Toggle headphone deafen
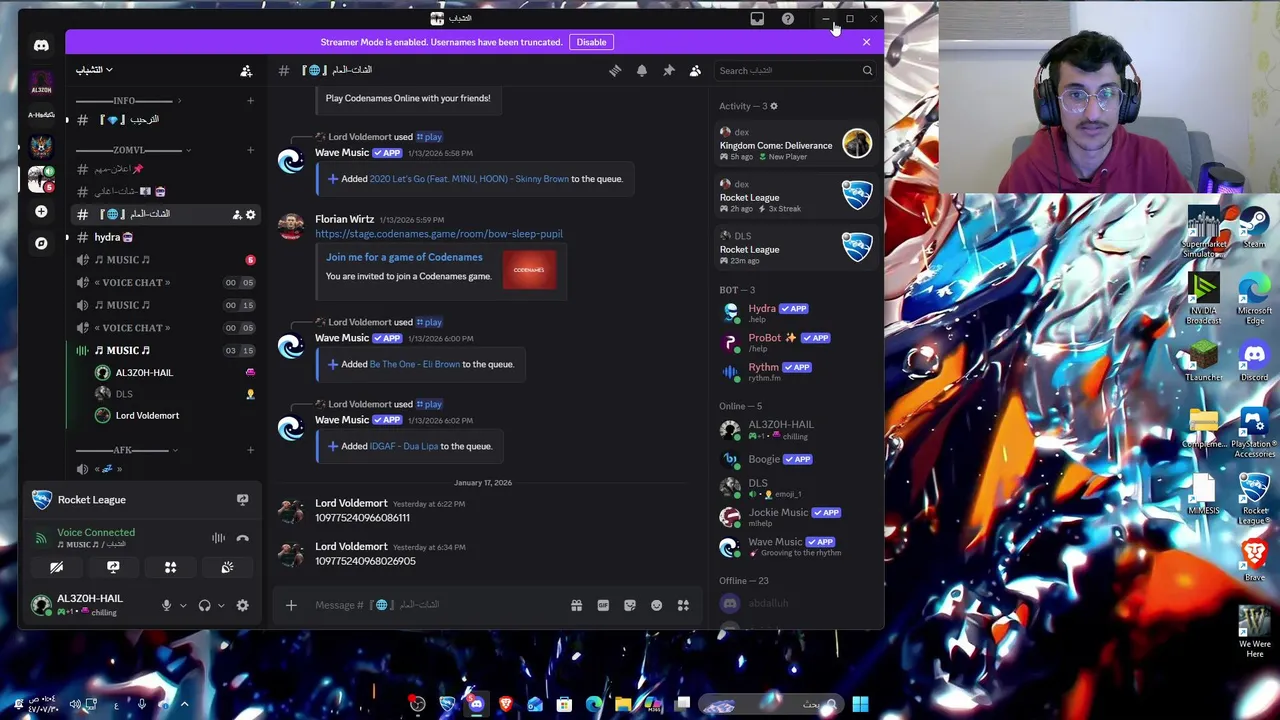This screenshot has width=1280, height=720. (x=204, y=605)
